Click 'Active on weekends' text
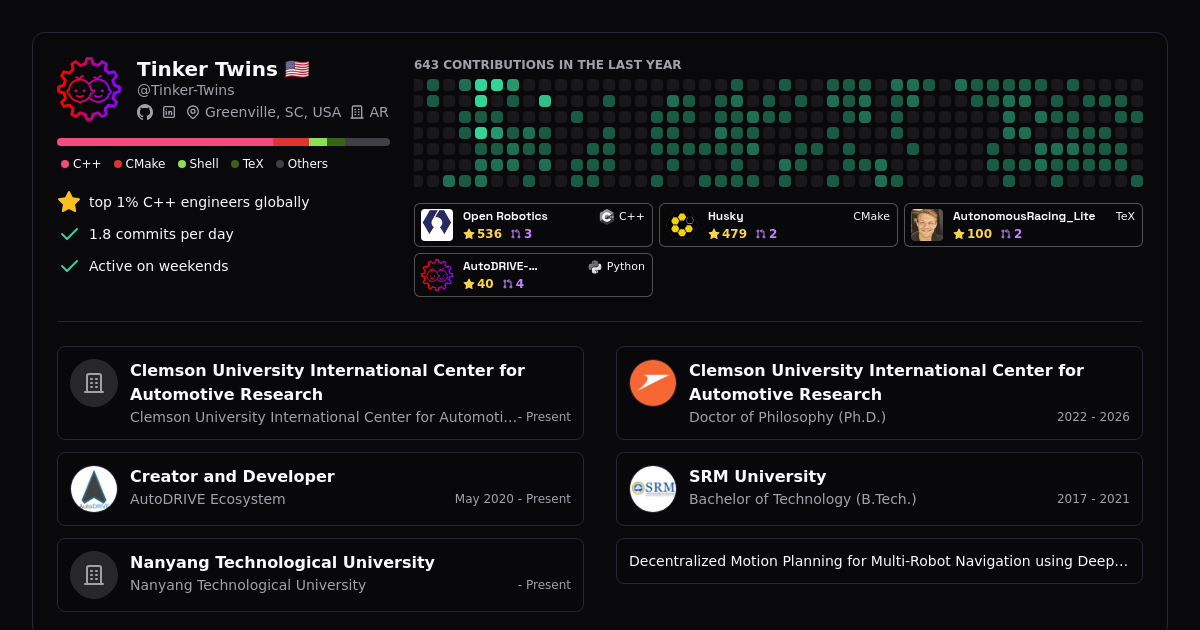This screenshot has width=1200, height=630. 159,266
